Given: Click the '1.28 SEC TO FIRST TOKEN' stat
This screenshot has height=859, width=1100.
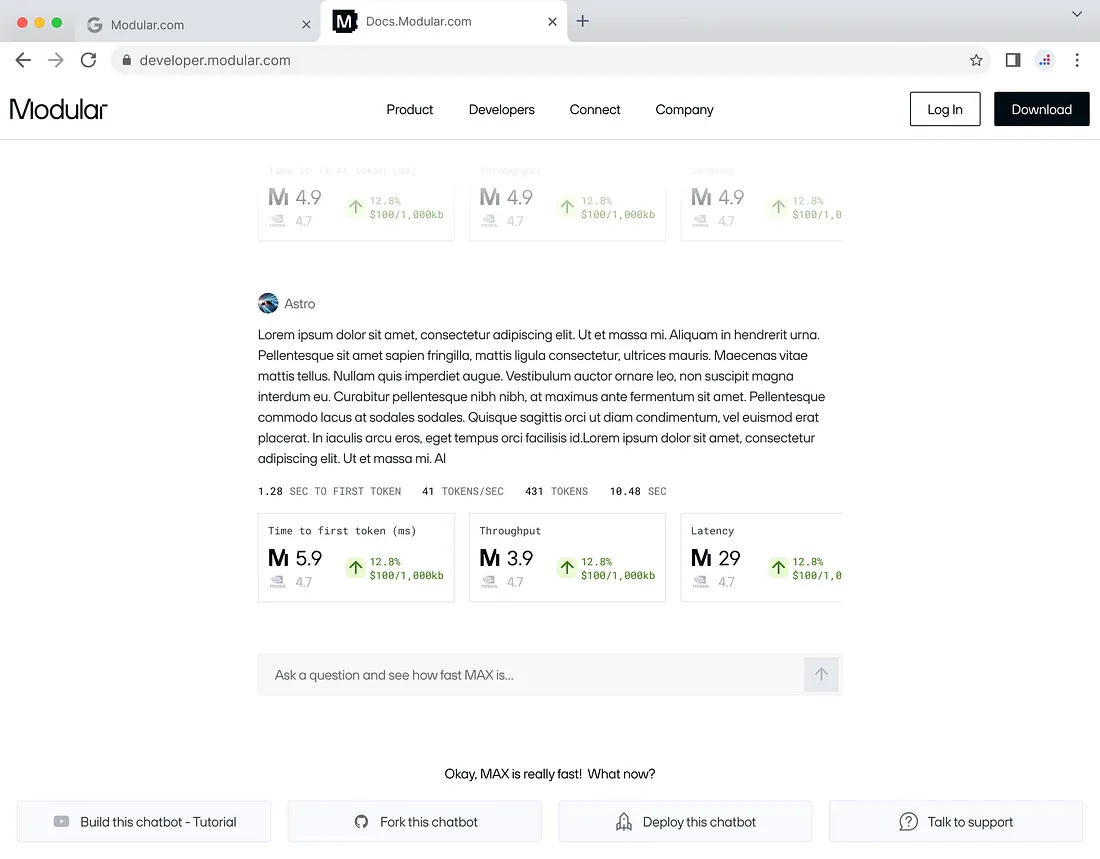Looking at the screenshot, I should pyautogui.click(x=330, y=491).
